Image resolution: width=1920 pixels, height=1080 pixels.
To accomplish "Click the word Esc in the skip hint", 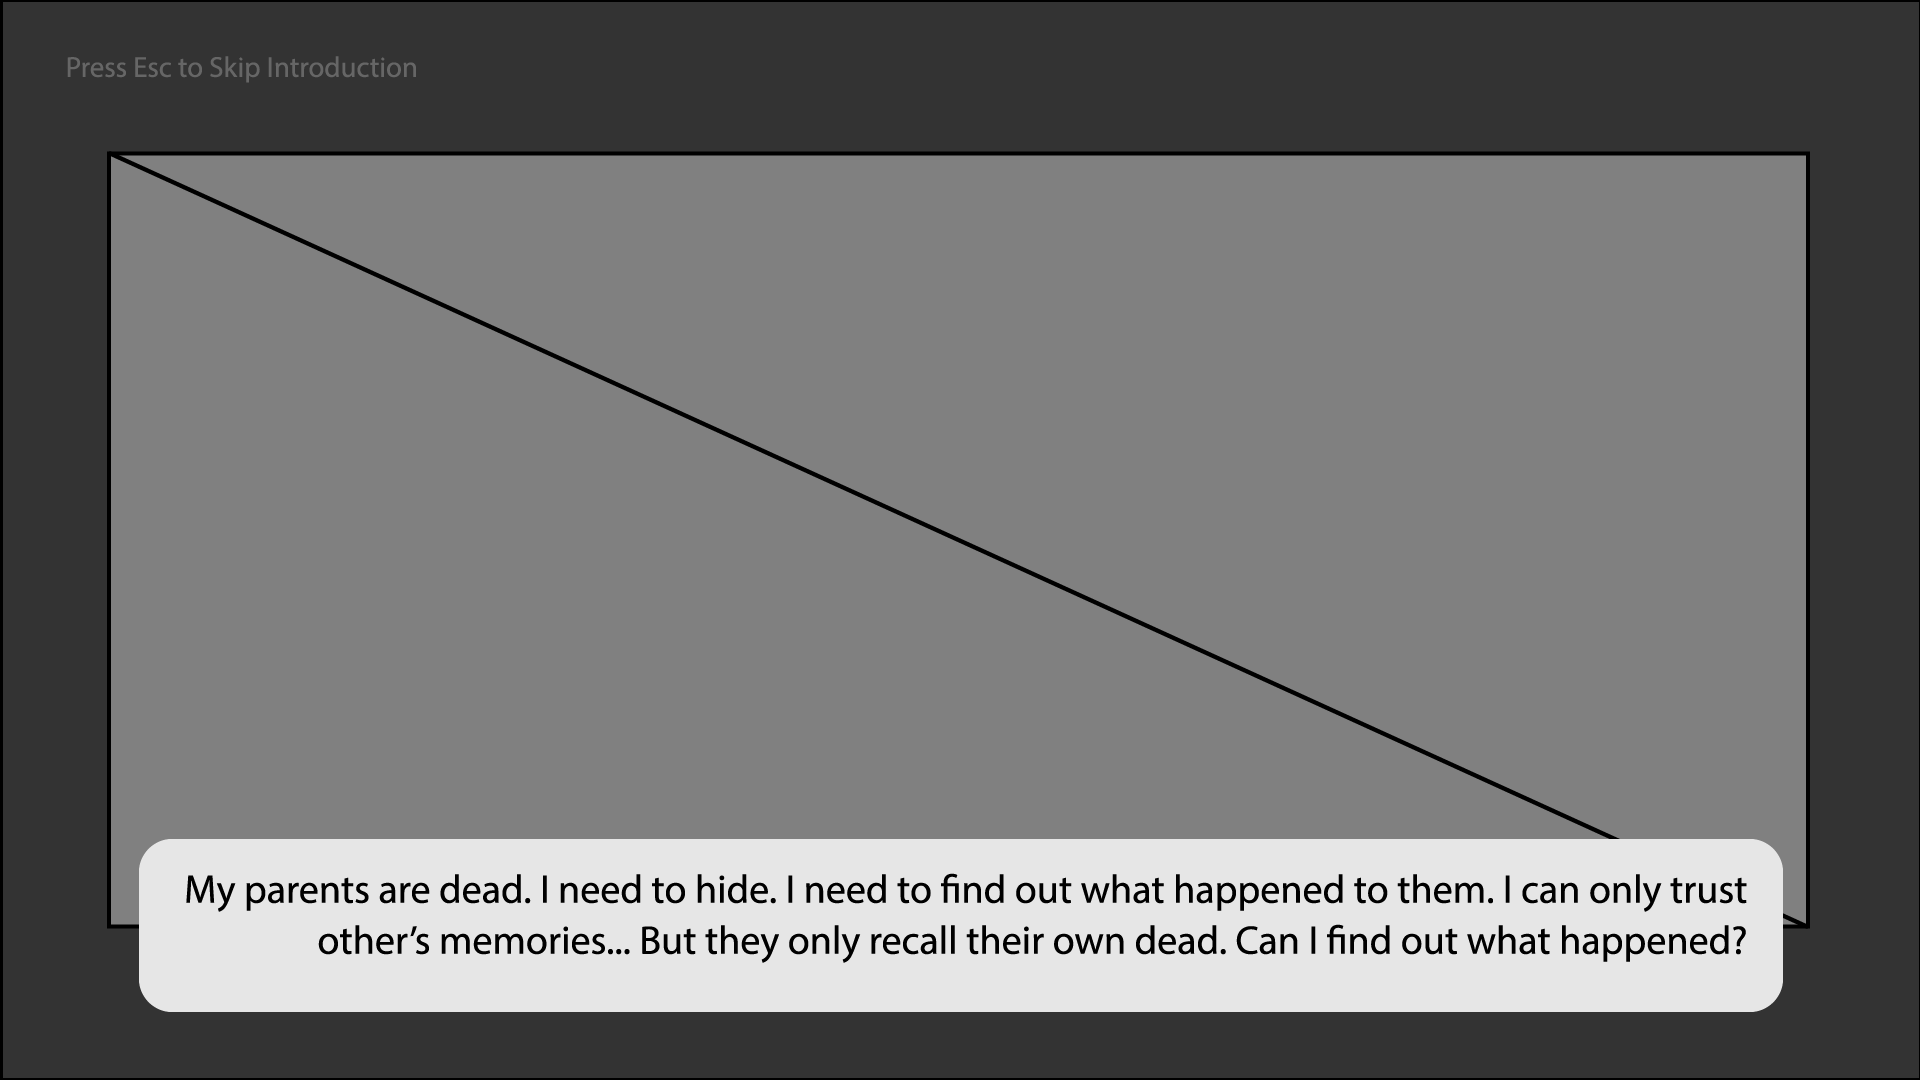I will (x=154, y=68).
